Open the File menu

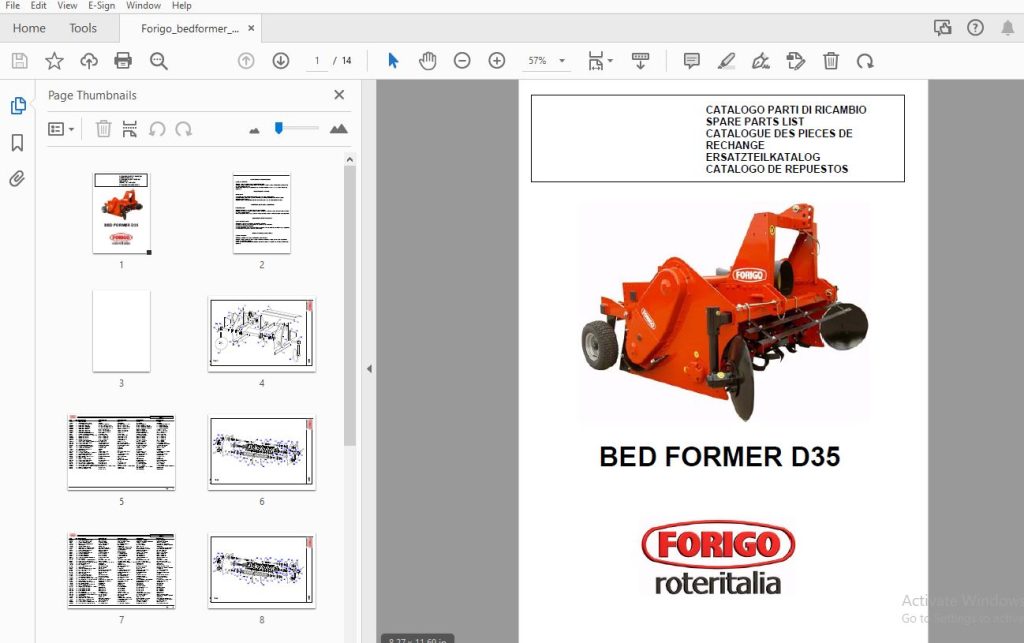point(12,5)
